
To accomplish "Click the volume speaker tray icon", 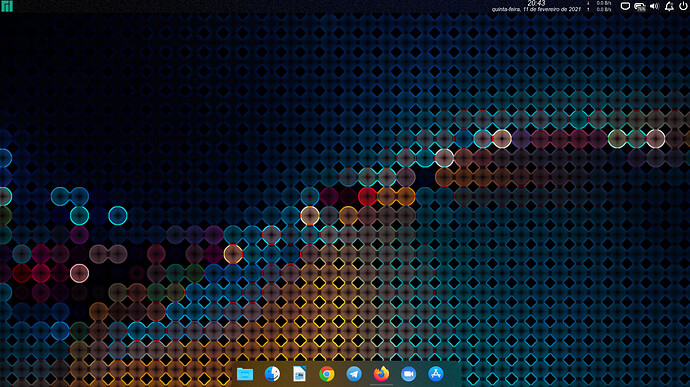I will (654, 6).
